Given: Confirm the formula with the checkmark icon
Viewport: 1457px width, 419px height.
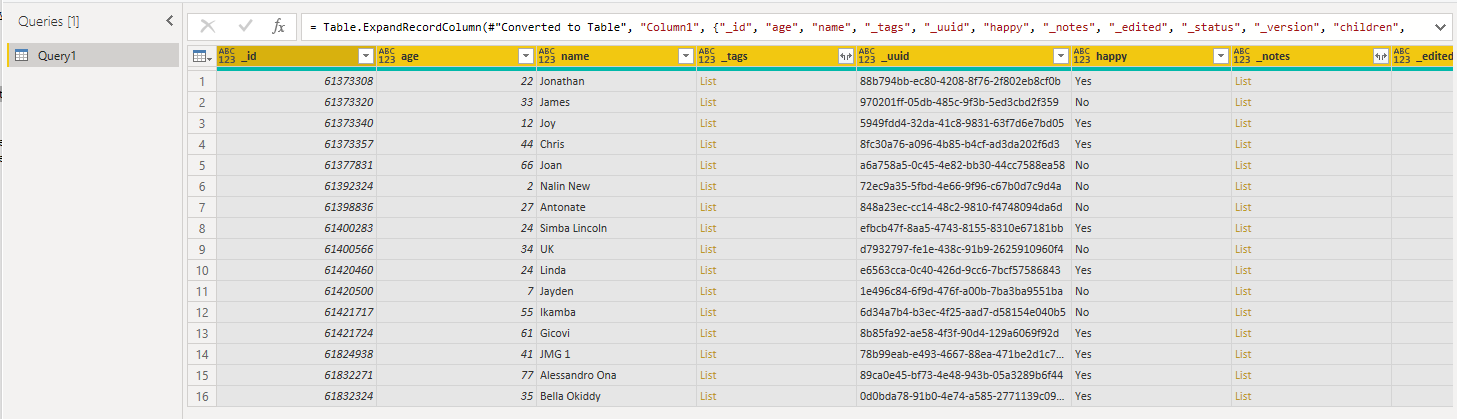Looking at the screenshot, I should point(245,27).
